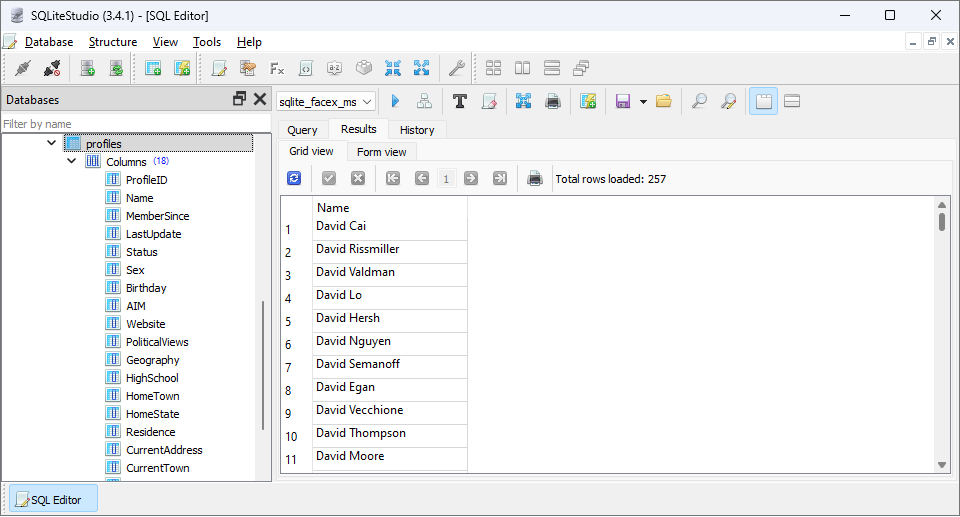The height and width of the screenshot is (517, 960).
Task: Click the Find magnifier icon
Action: pos(699,101)
